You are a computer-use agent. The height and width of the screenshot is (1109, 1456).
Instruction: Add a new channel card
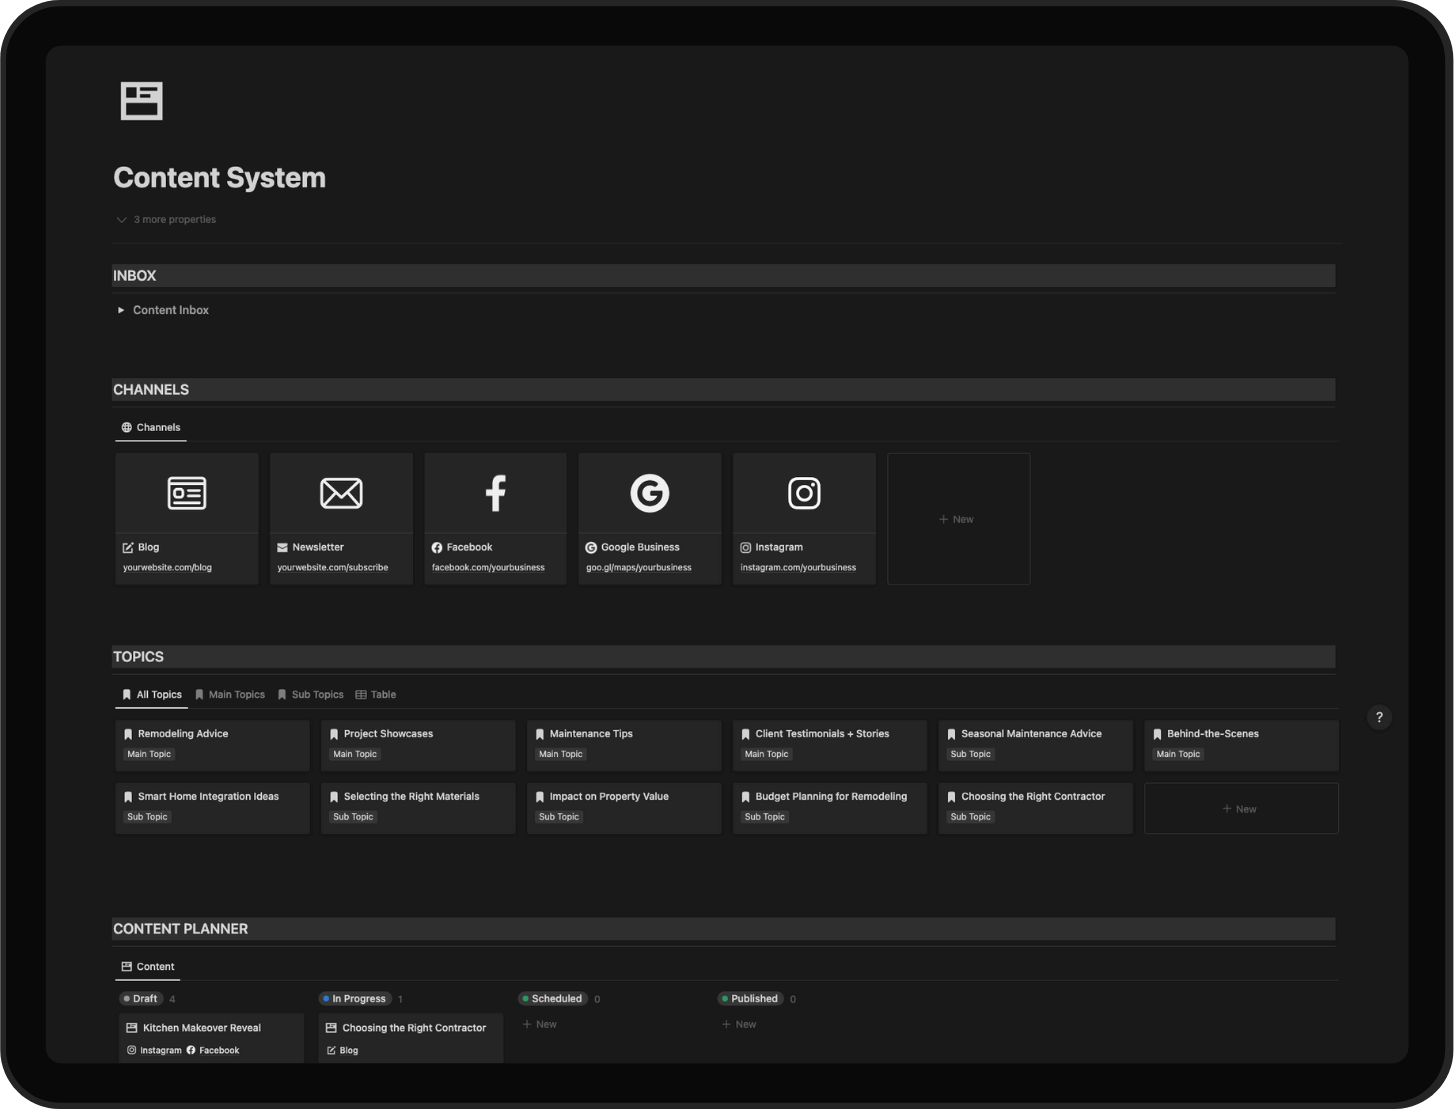coord(958,519)
